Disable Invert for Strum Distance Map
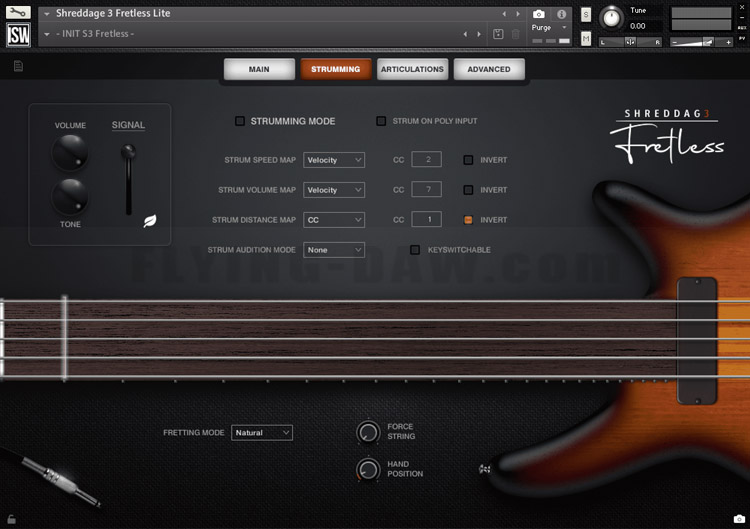 (x=468, y=220)
